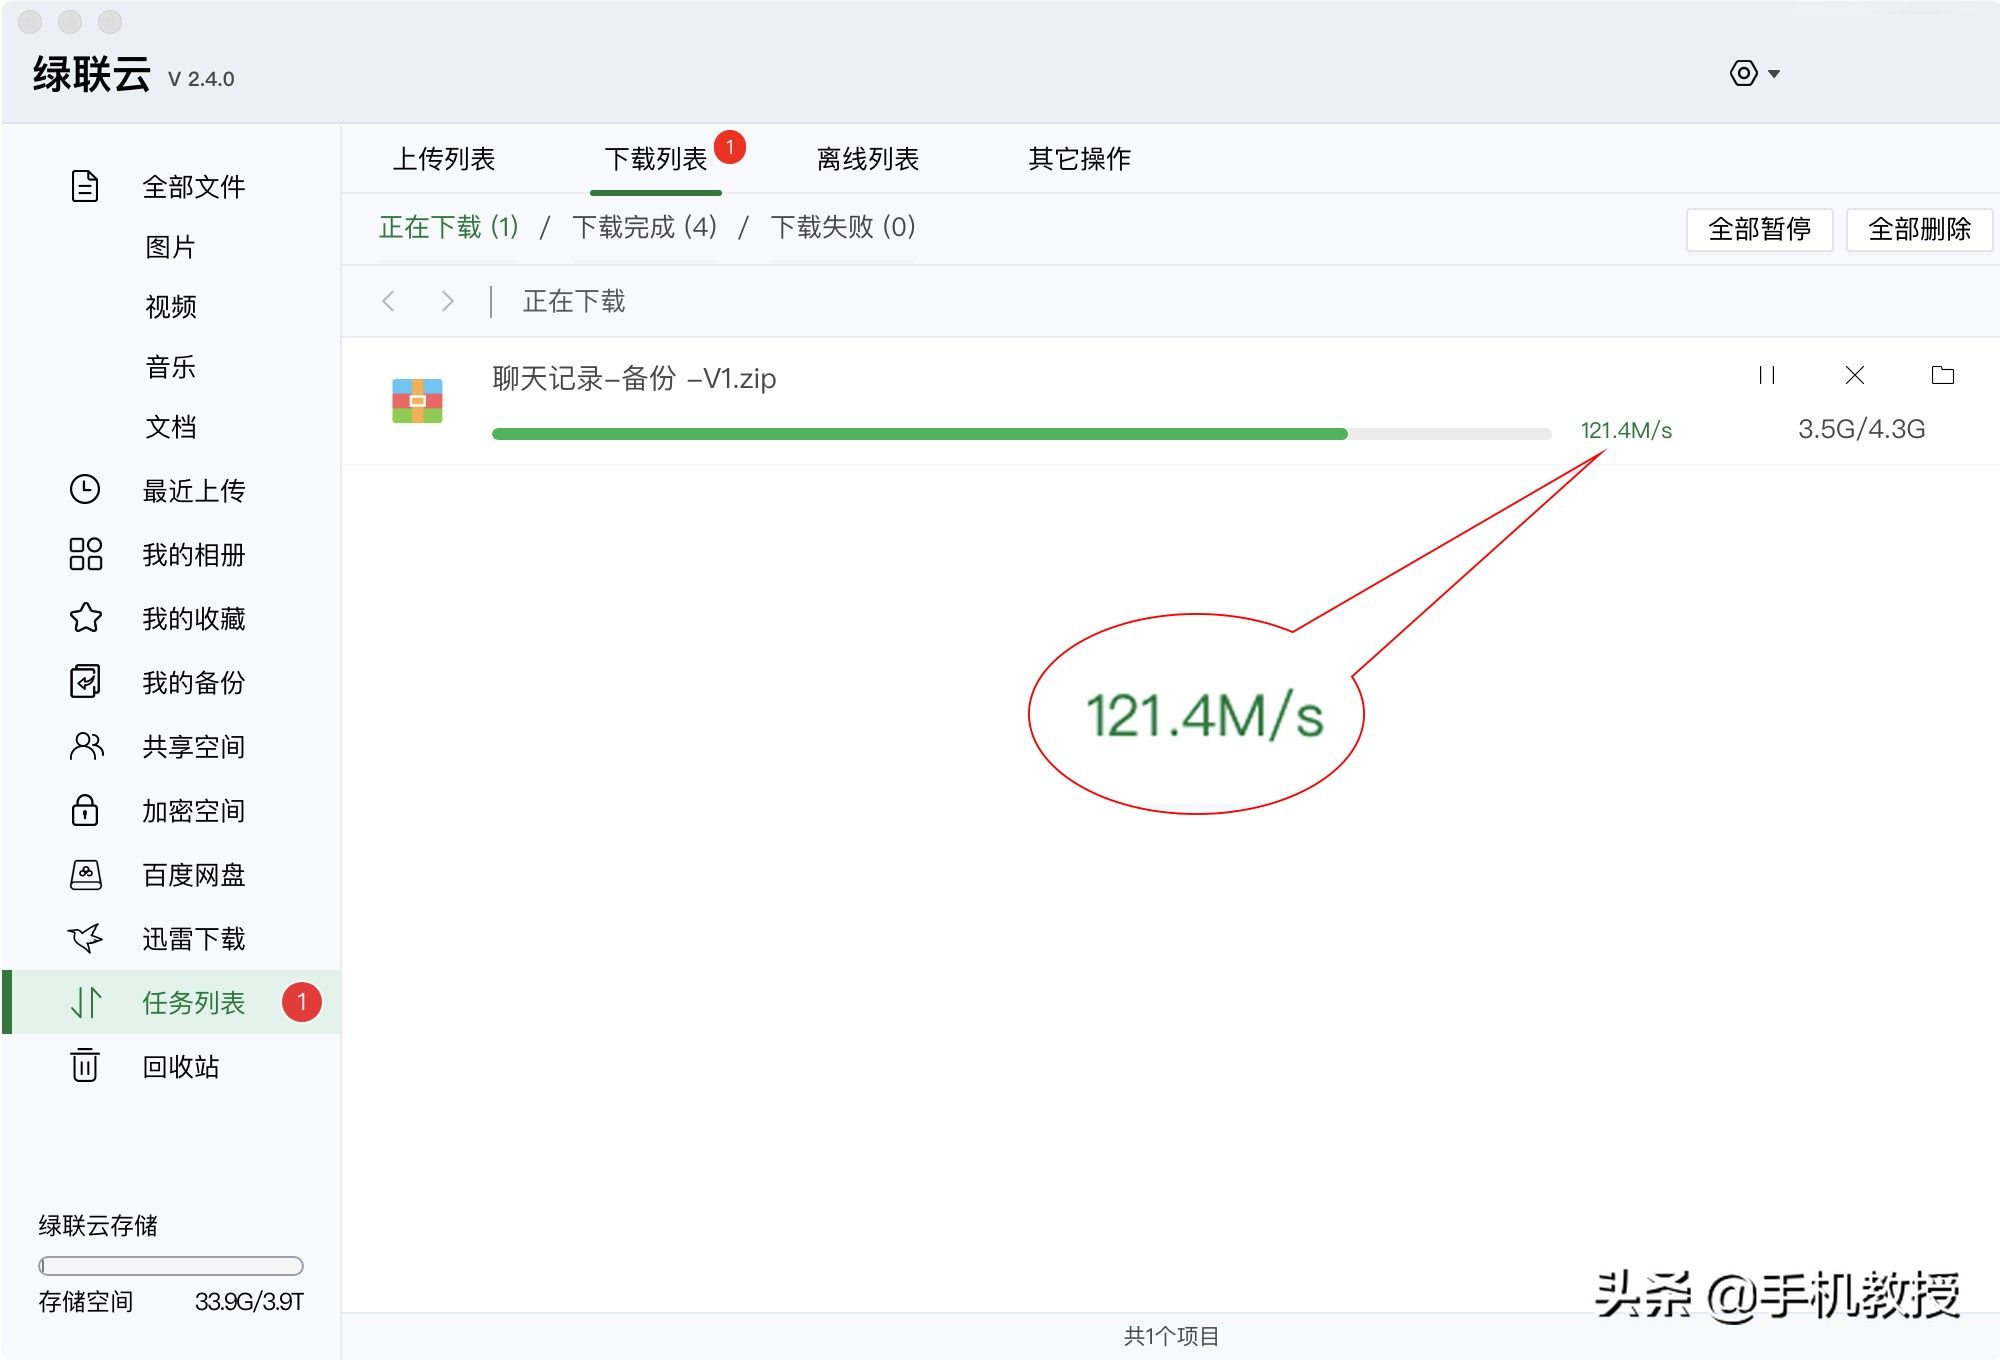Click the 全部文件 document icon
This screenshot has width=2000, height=1360.
85,186
